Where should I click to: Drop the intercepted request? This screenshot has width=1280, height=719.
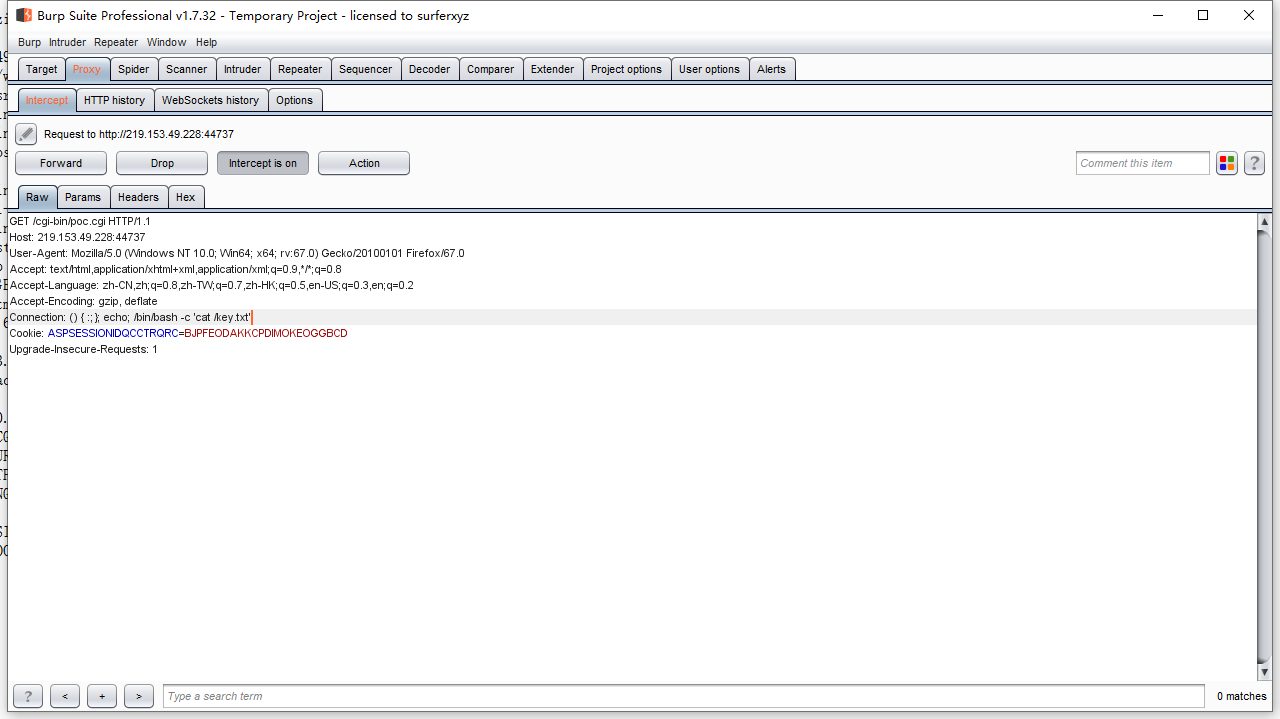[x=162, y=163]
